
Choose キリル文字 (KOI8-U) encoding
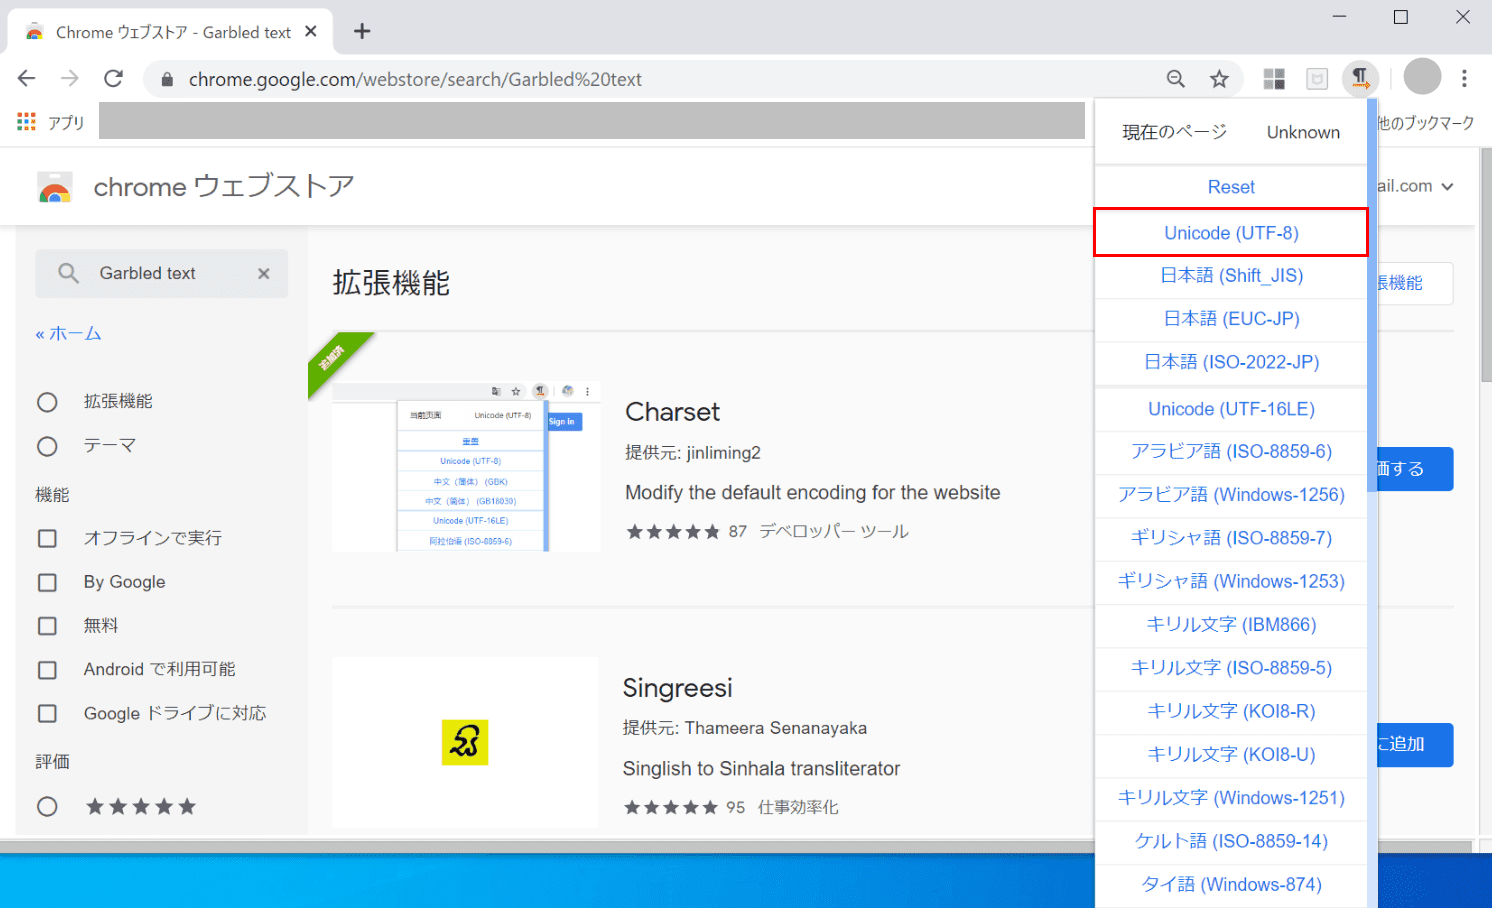pyautogui.click(x=1231, y=755)
